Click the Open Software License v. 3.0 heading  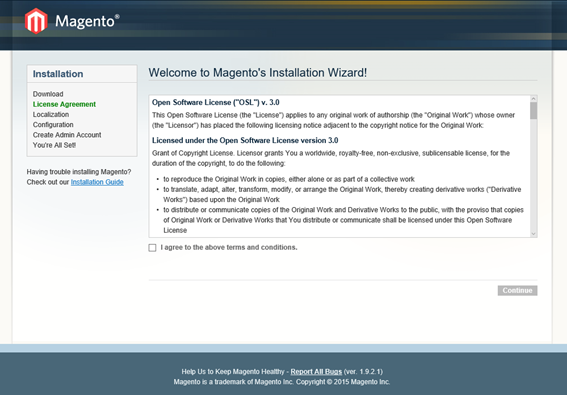point(216,102)
